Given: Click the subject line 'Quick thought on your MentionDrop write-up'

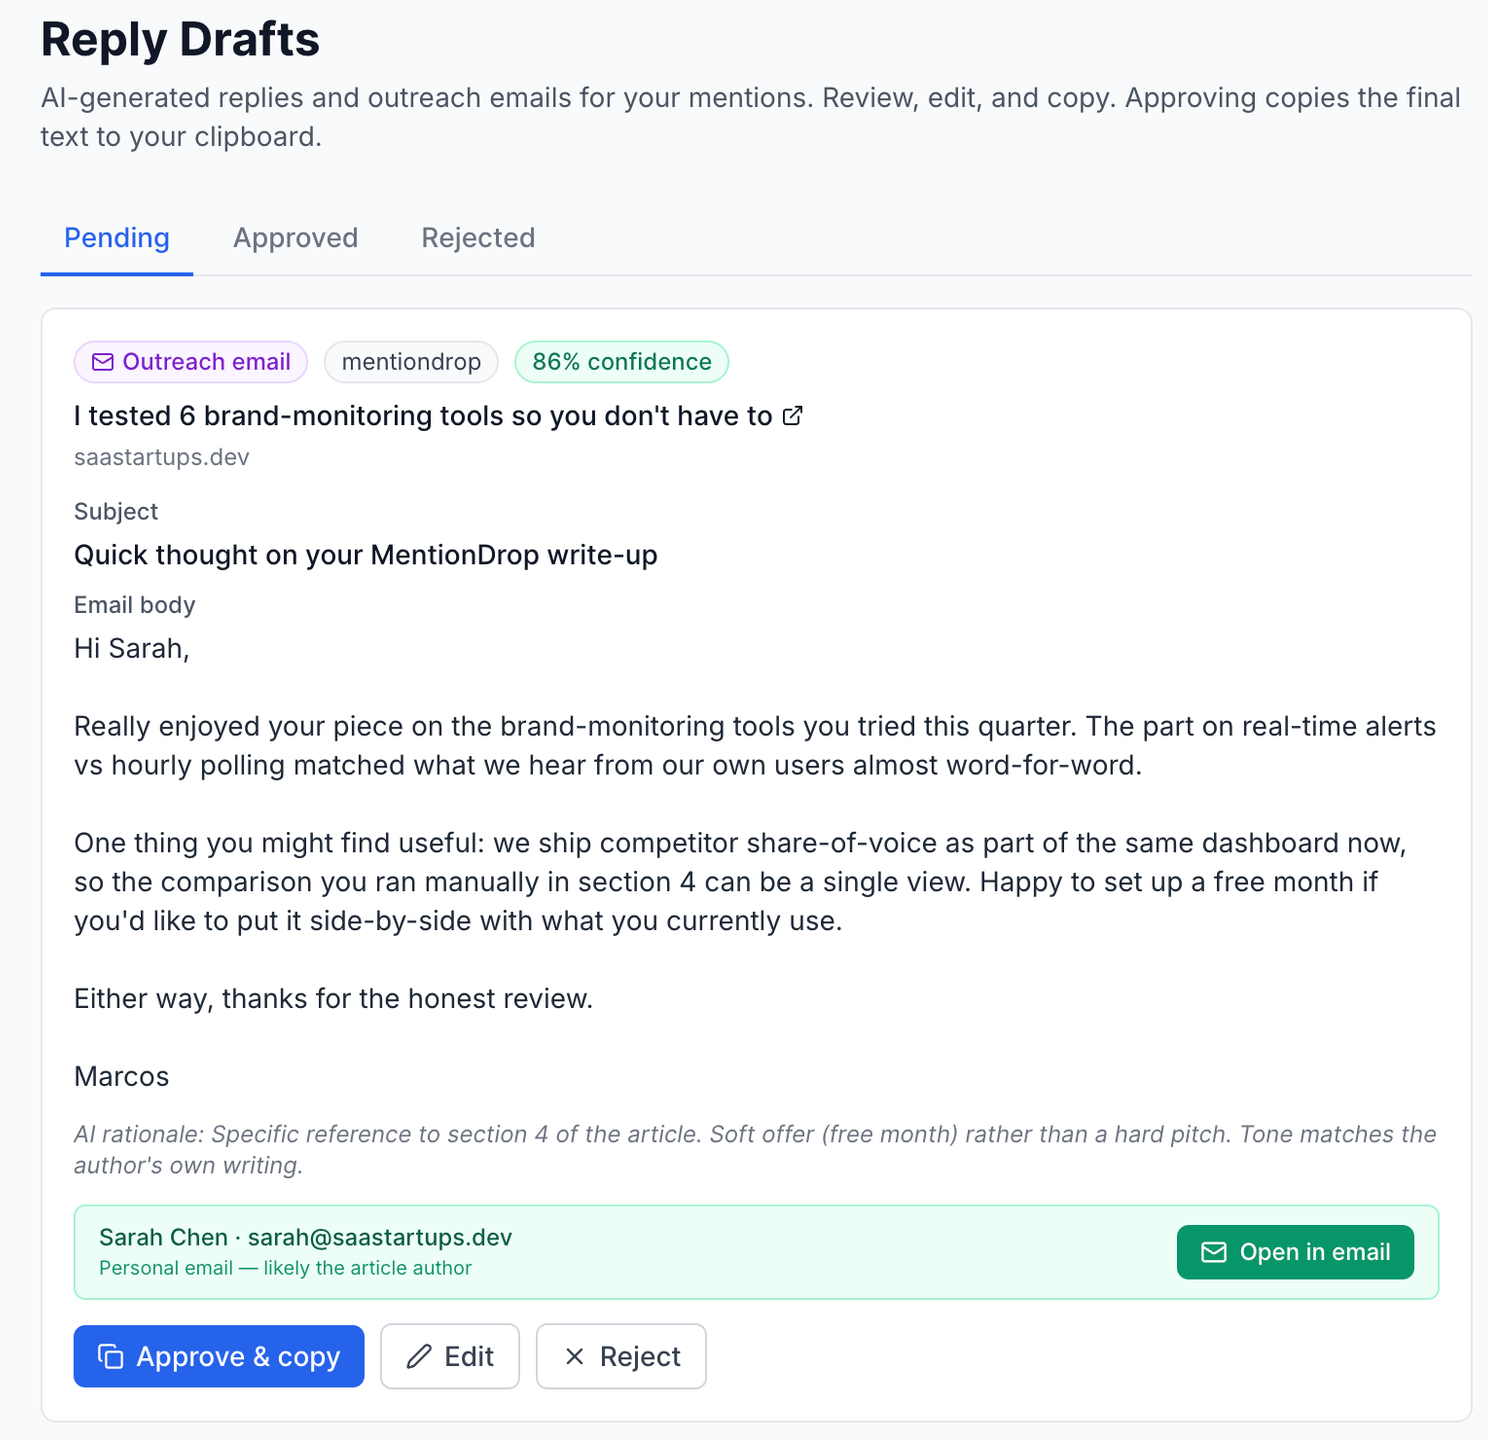Looking at the screenshot, I should (x=366, y=555).
